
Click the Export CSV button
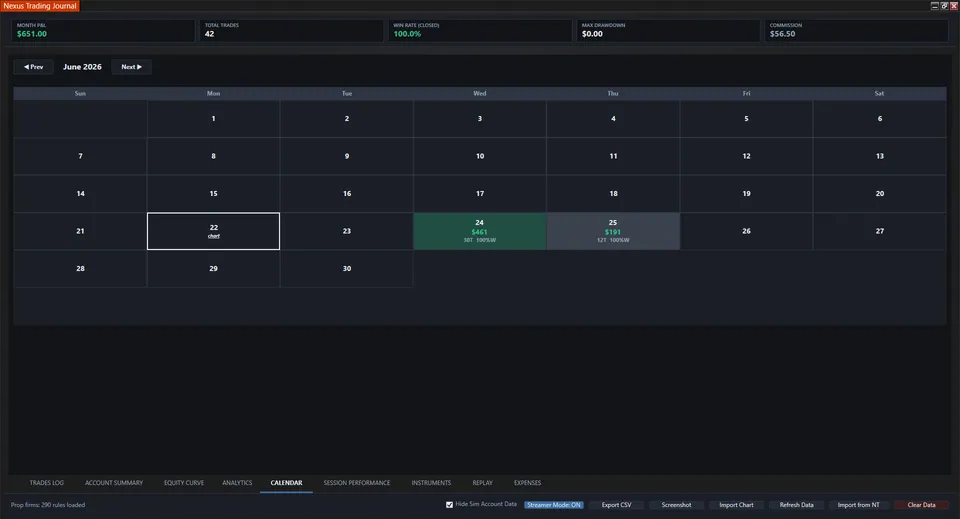pos(616,505)
